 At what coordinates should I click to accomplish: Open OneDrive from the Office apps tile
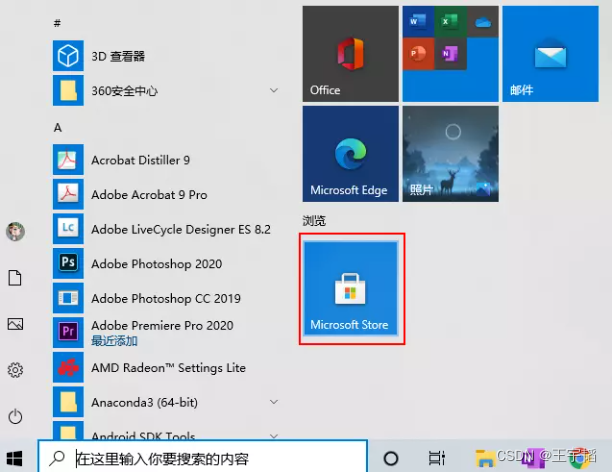(x=483, y=21)
